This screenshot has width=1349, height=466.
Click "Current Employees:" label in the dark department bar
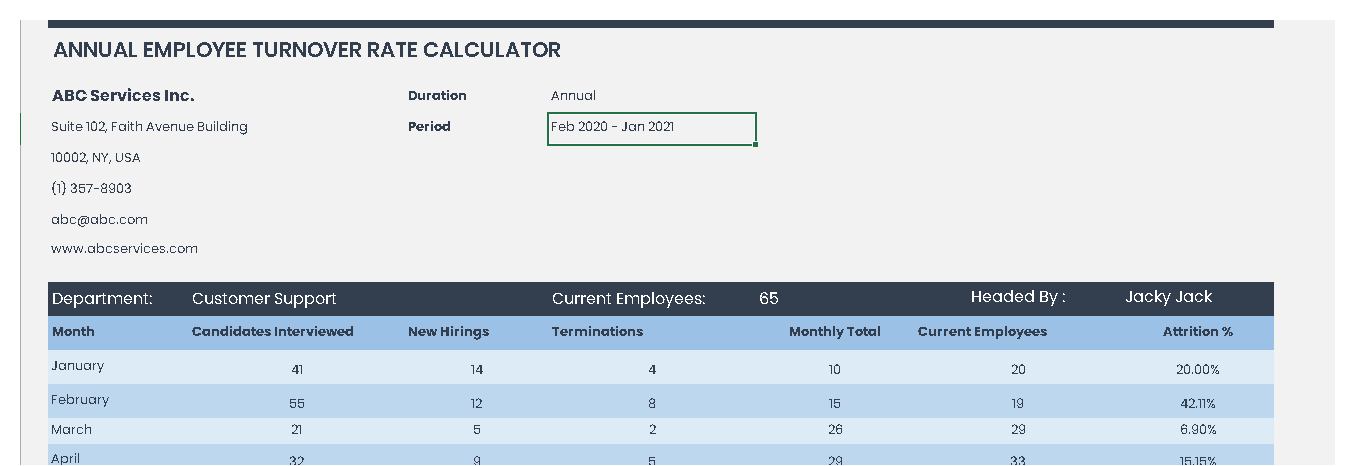629,299
